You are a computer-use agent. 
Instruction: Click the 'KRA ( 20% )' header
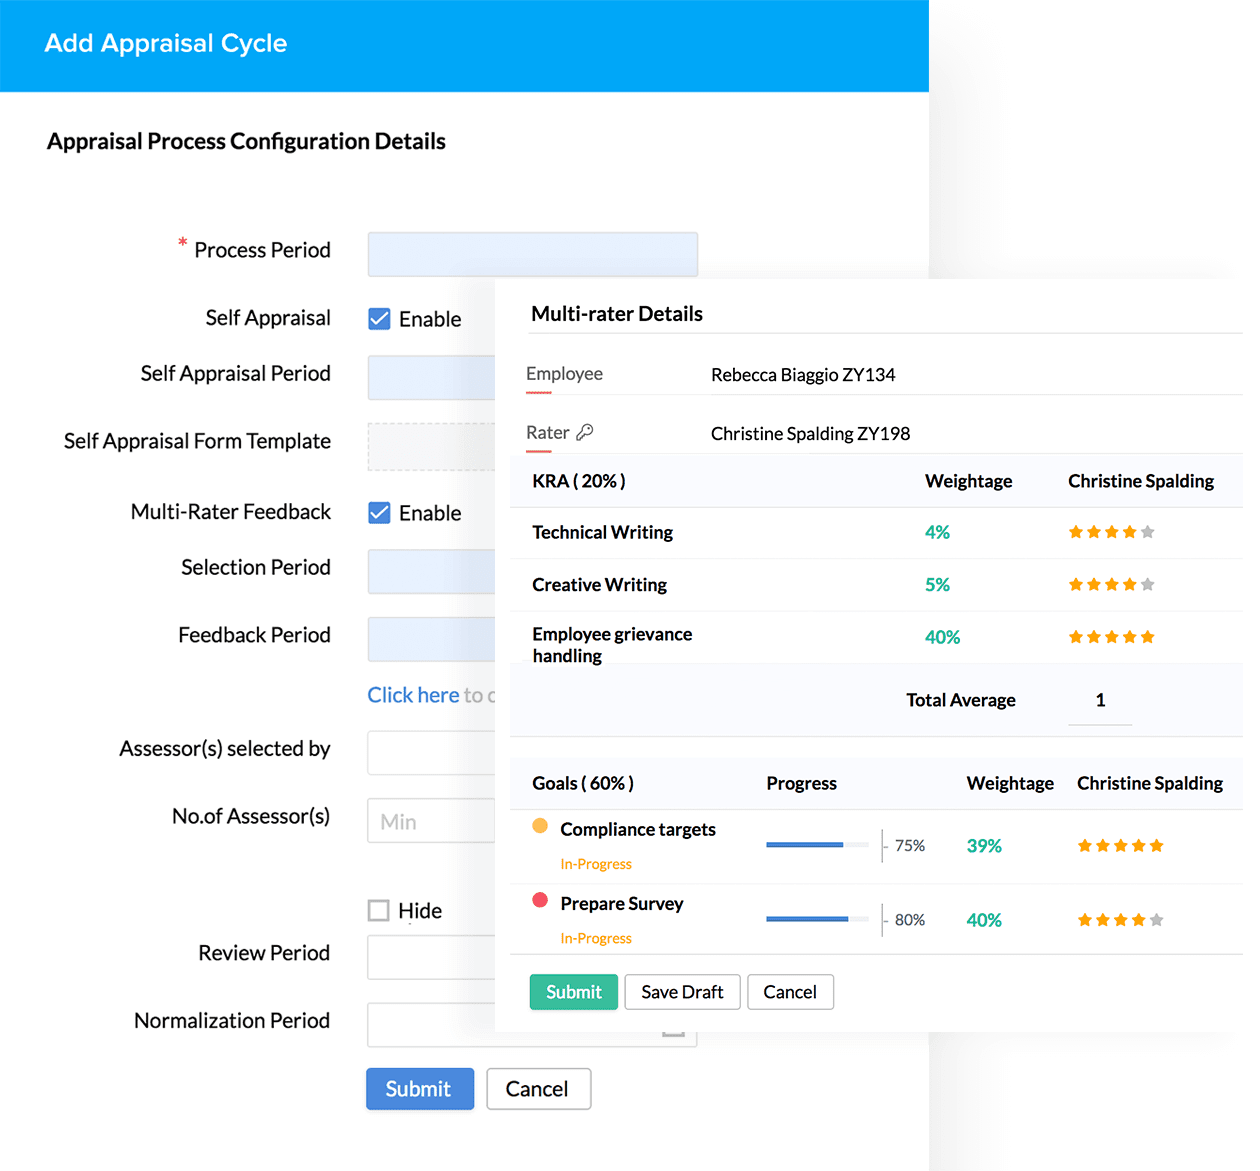coord(579,481)
